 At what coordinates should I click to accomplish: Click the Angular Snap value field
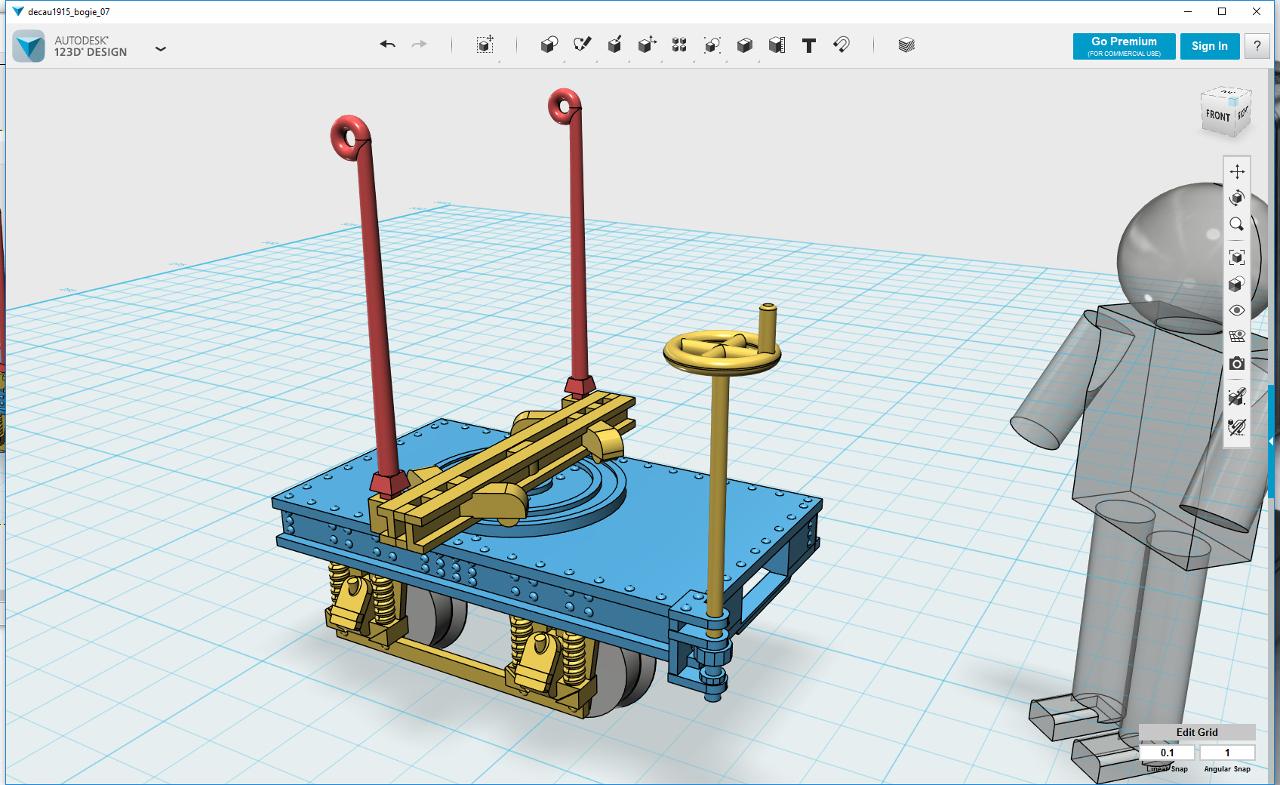1228,753
